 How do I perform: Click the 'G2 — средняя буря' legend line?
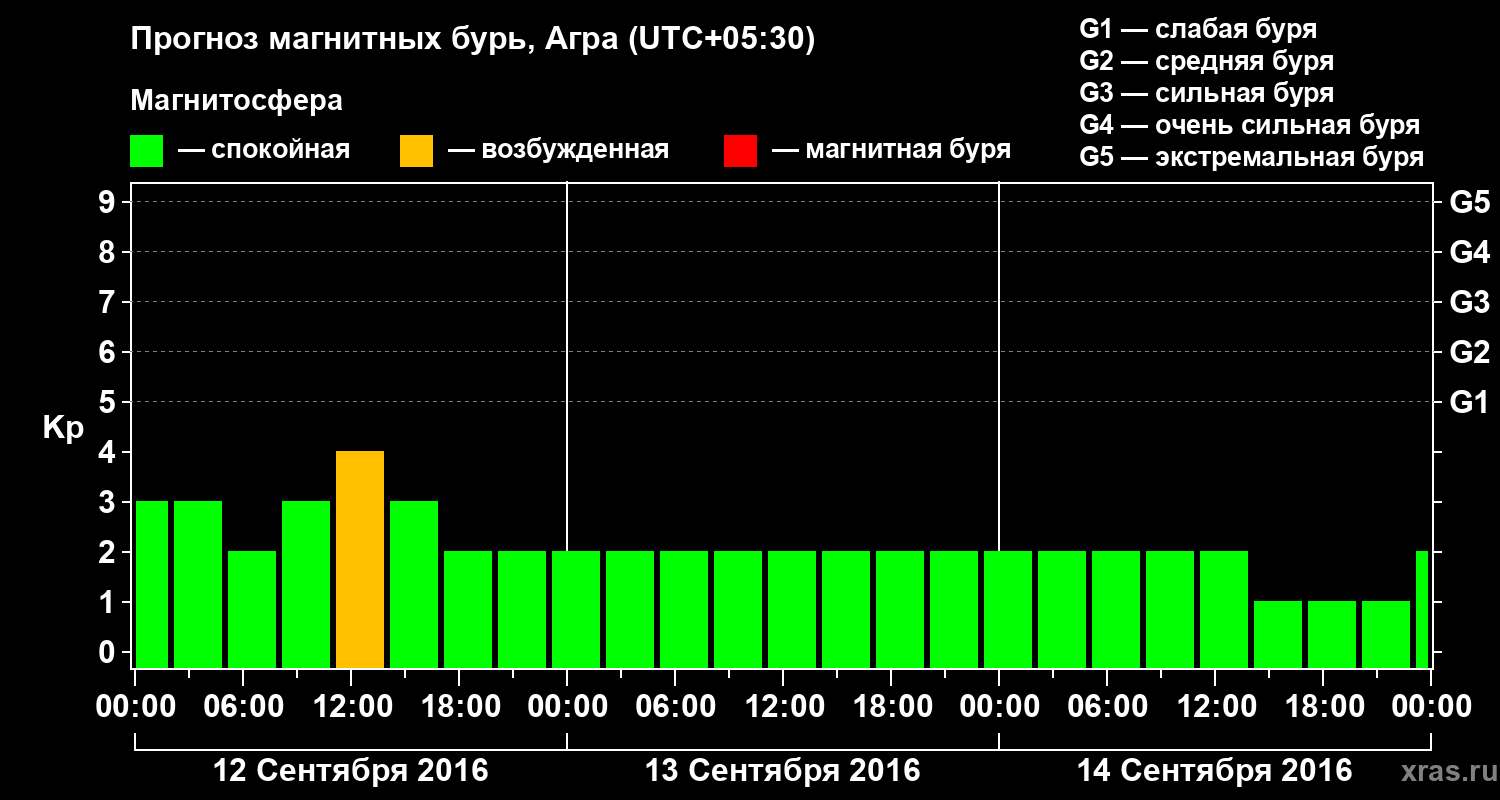(x=1206, y=61)
